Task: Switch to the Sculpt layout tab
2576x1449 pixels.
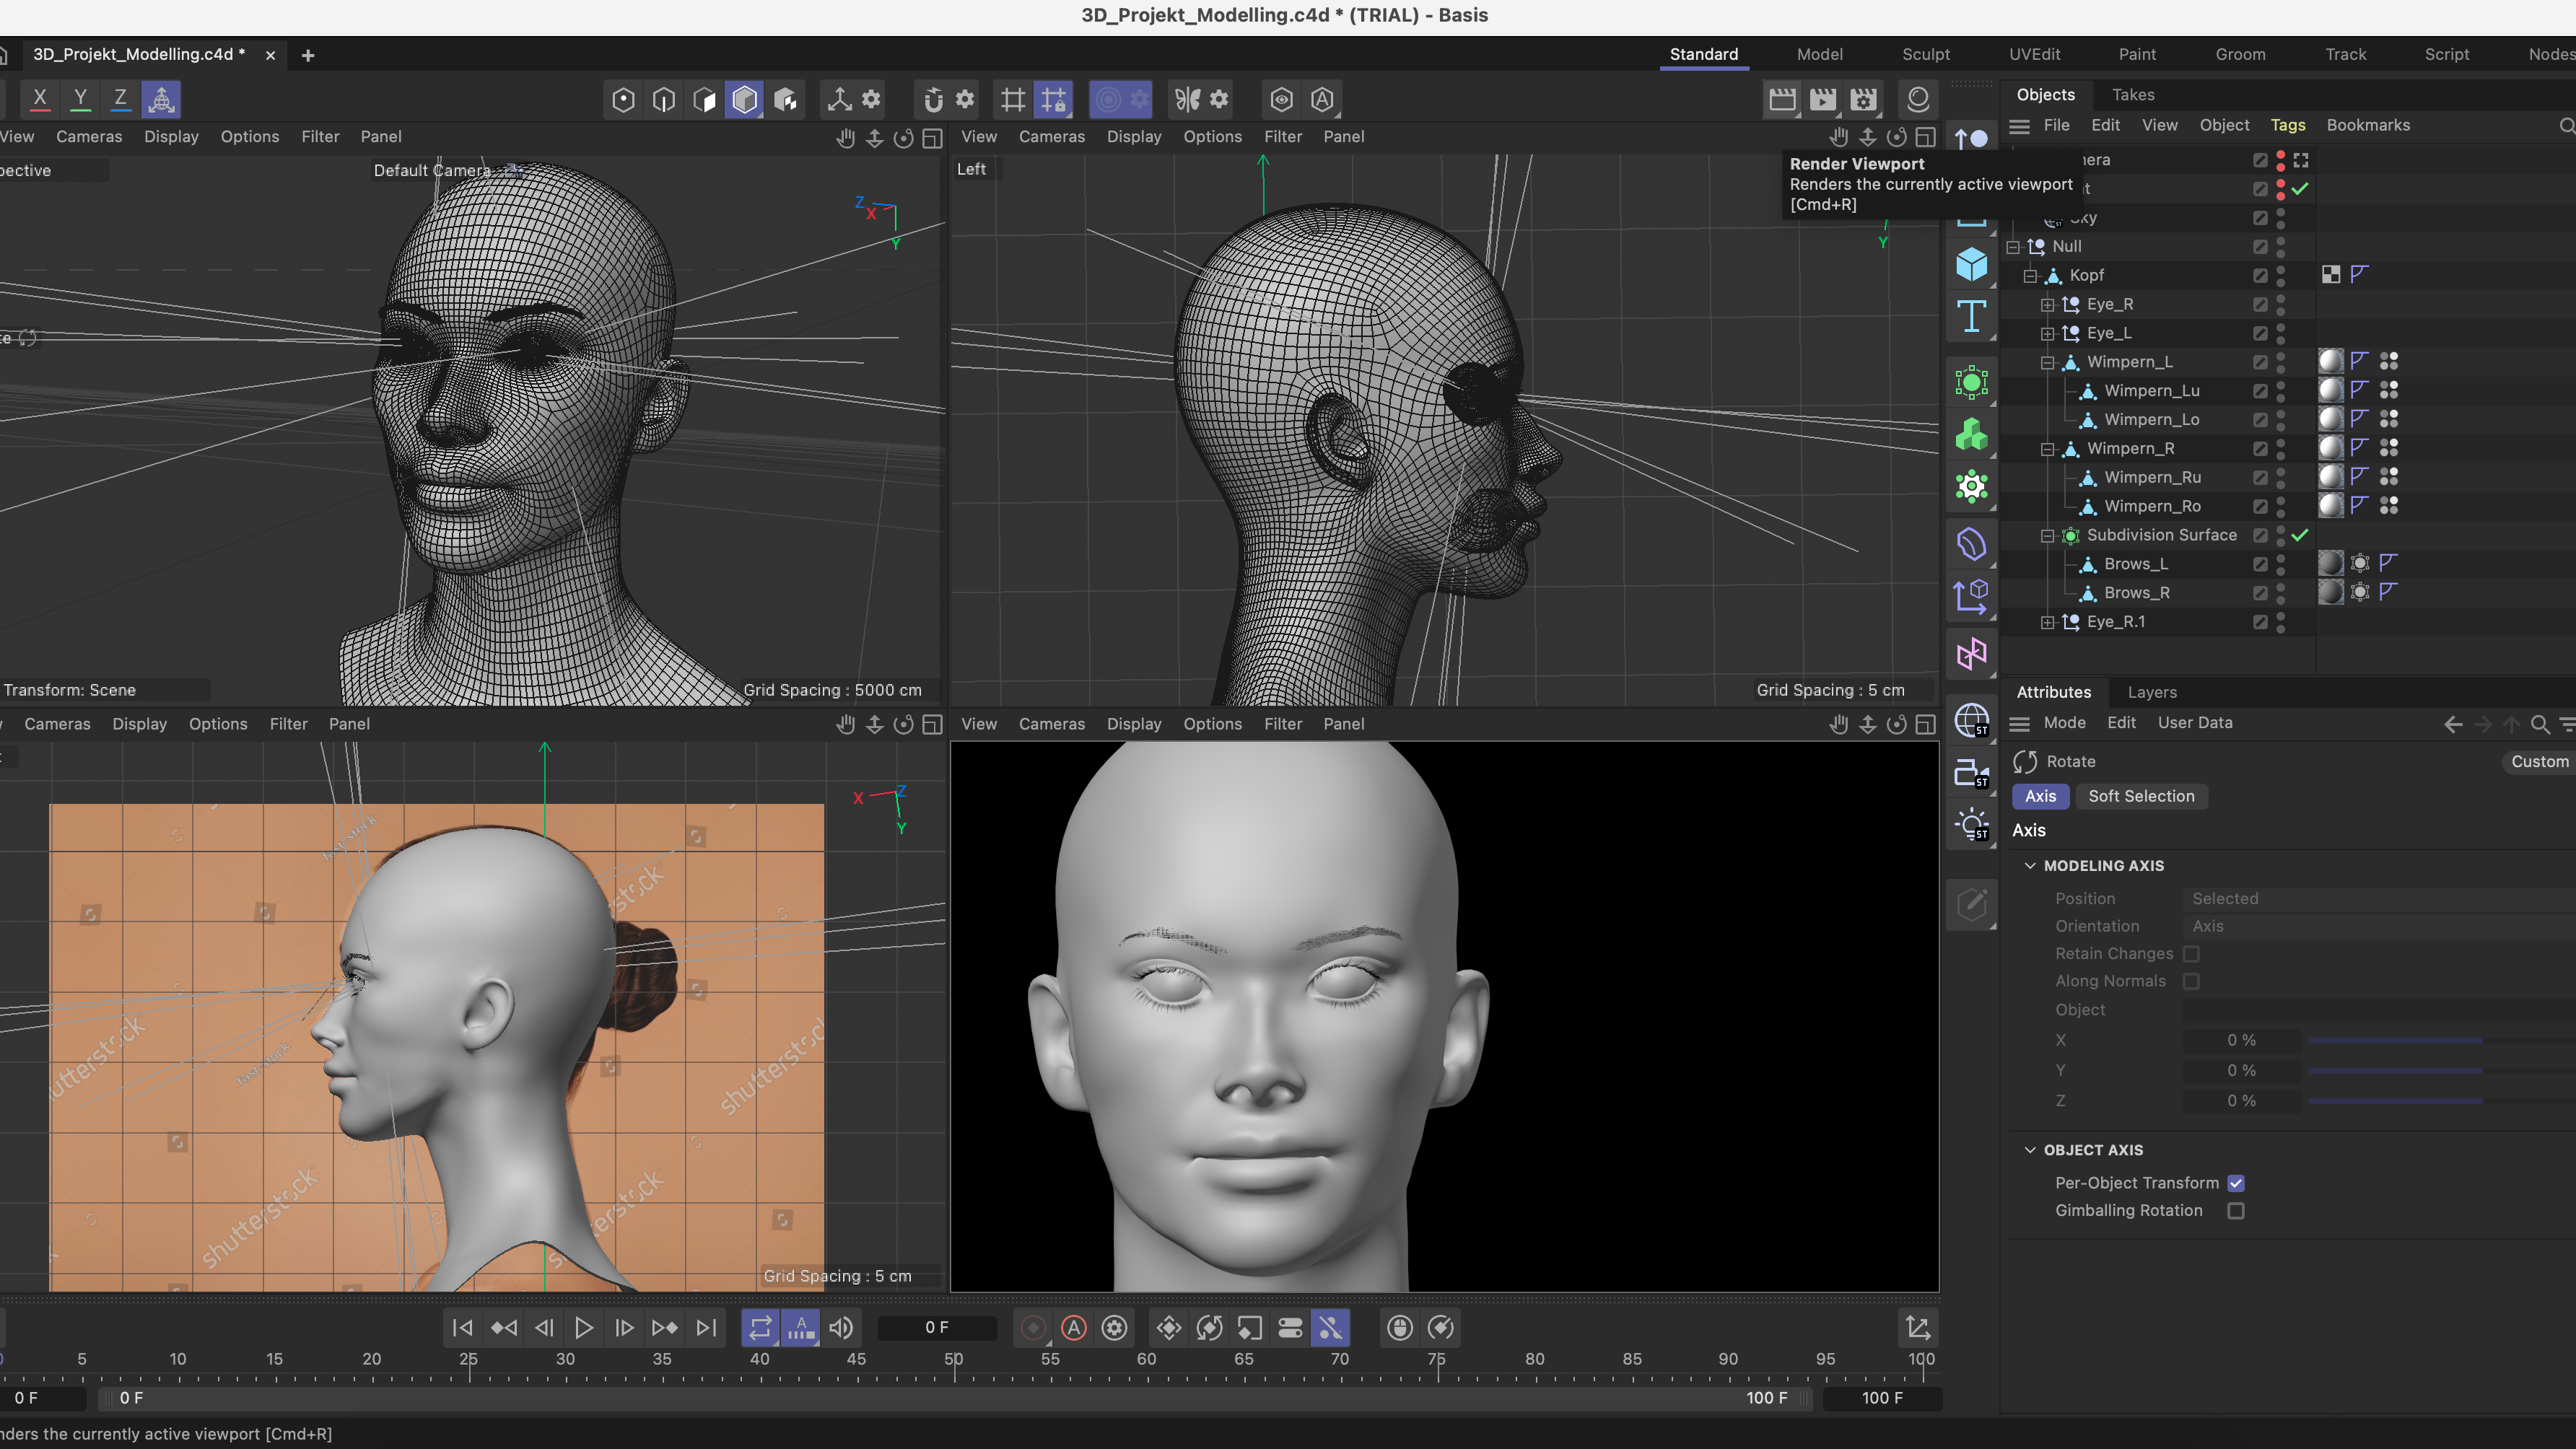Action: click(x=1925, y=54)
